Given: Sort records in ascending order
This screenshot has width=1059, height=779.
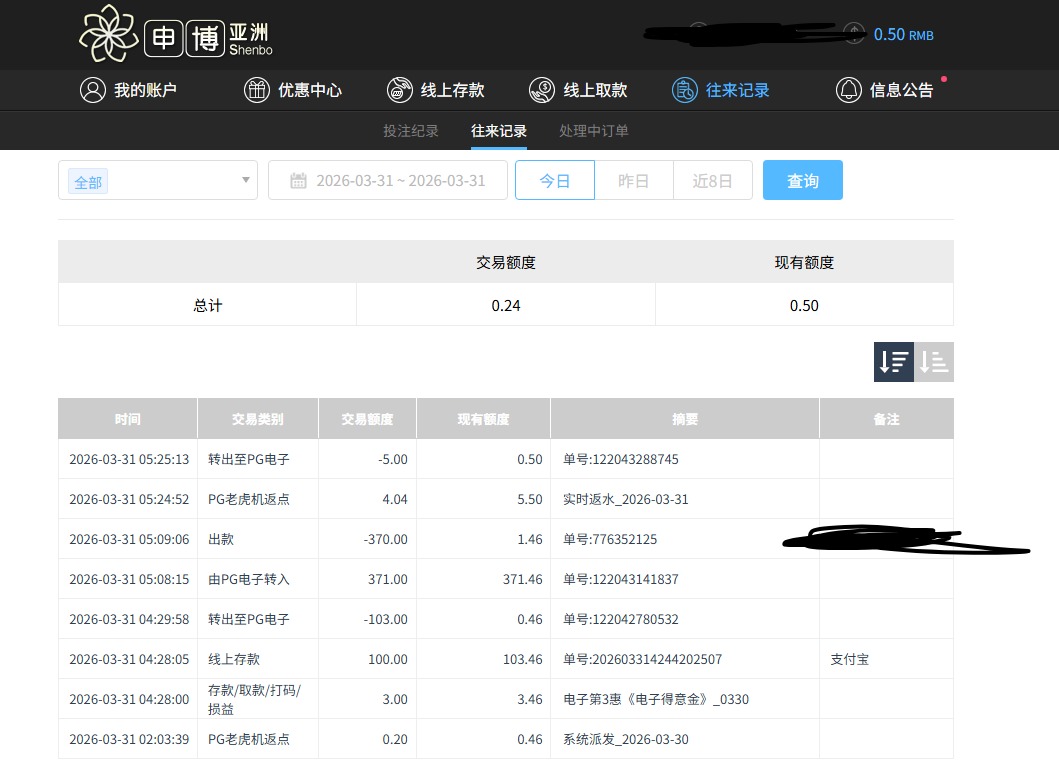Looking at the screenshot, I should pos(934,362).
